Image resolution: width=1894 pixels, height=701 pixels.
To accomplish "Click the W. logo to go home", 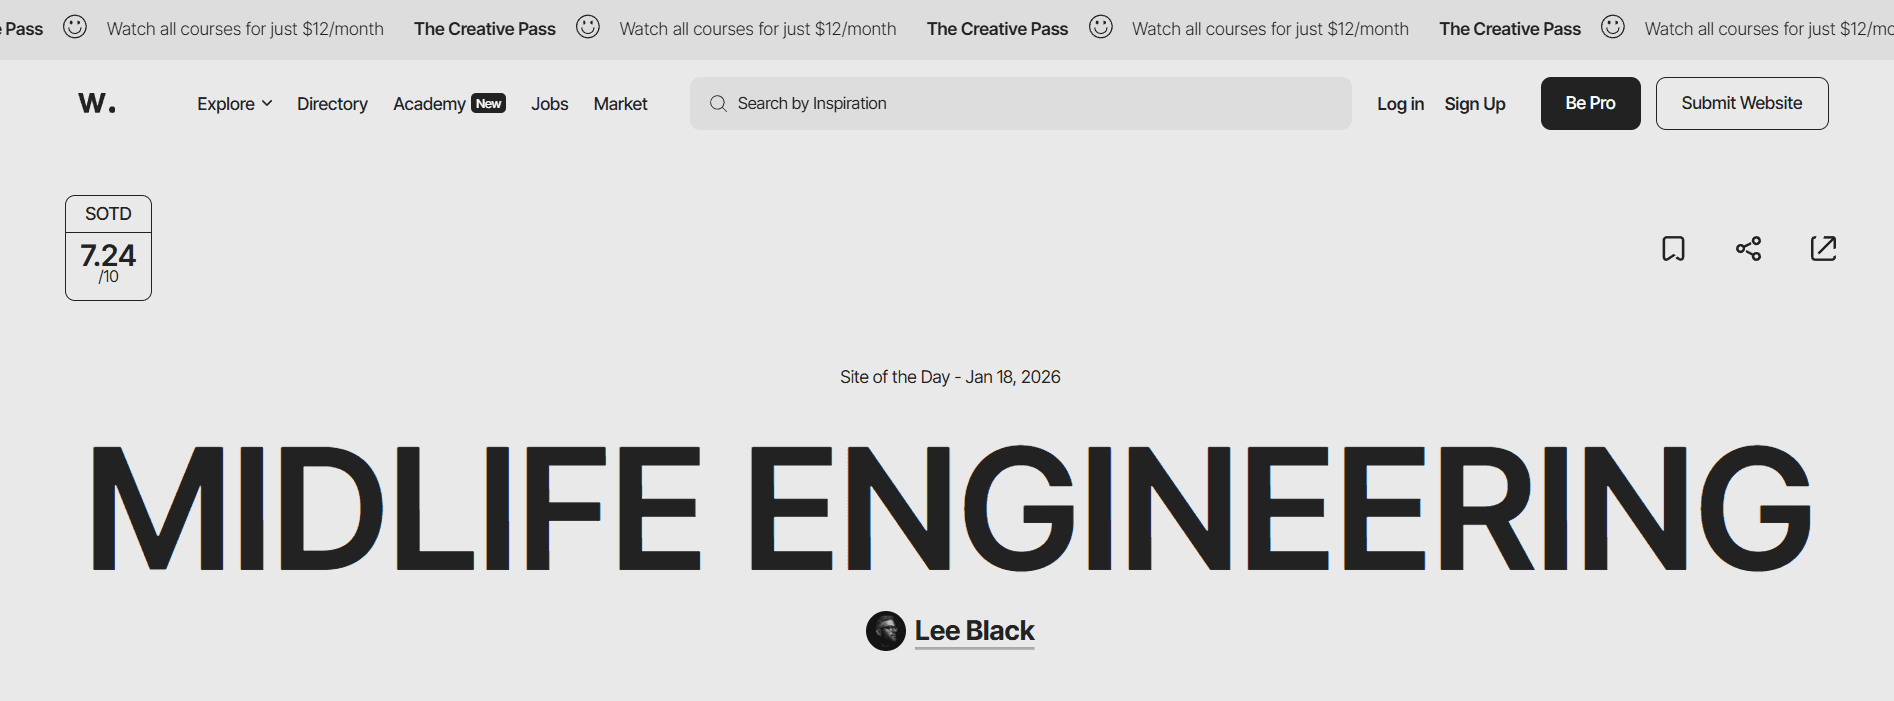I will click(97, 103).
